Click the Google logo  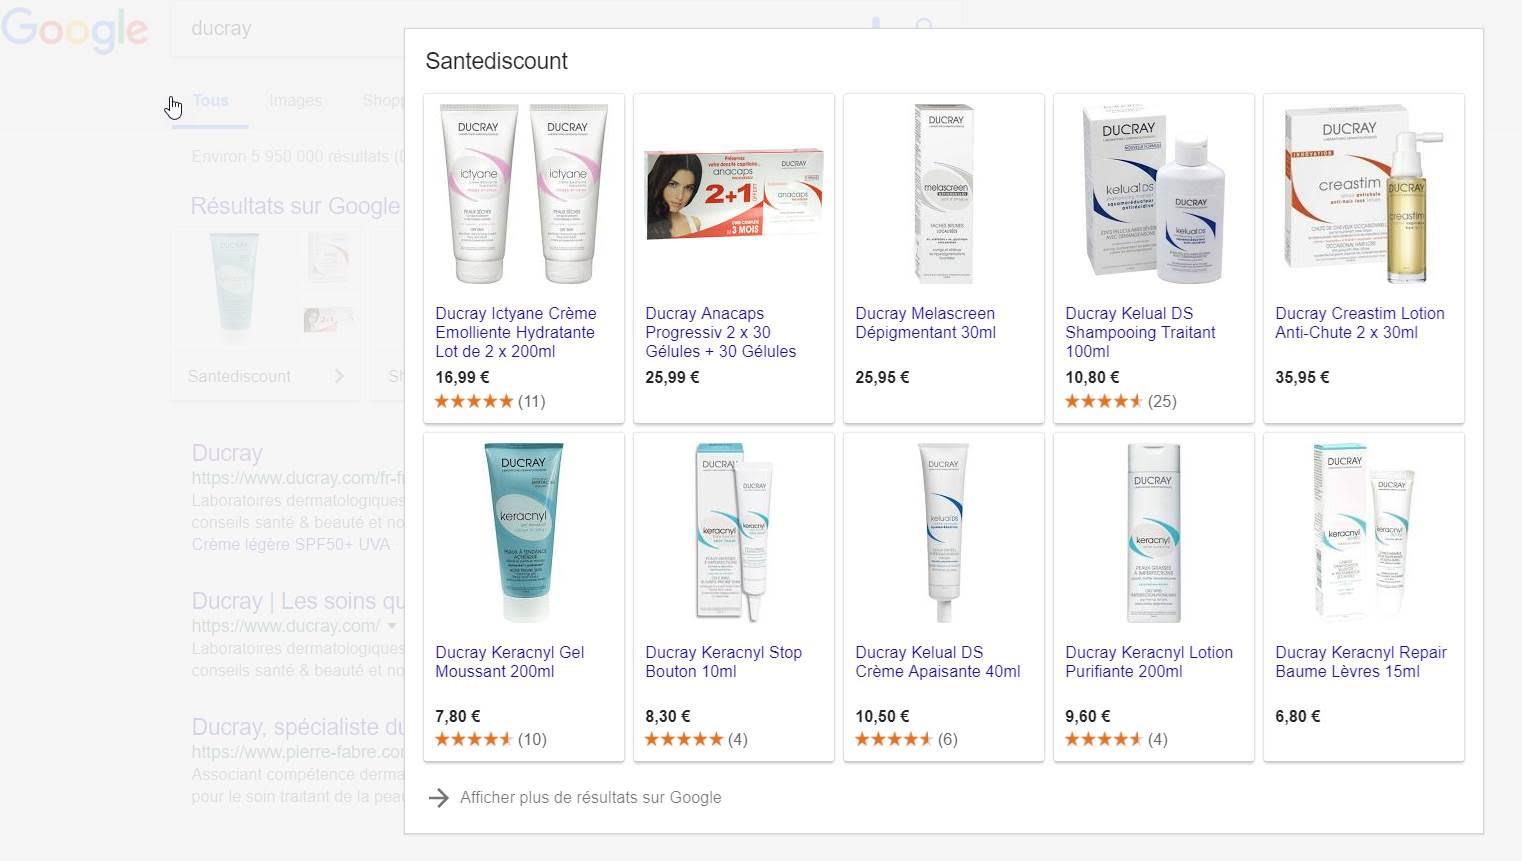(x=75, y=30)
